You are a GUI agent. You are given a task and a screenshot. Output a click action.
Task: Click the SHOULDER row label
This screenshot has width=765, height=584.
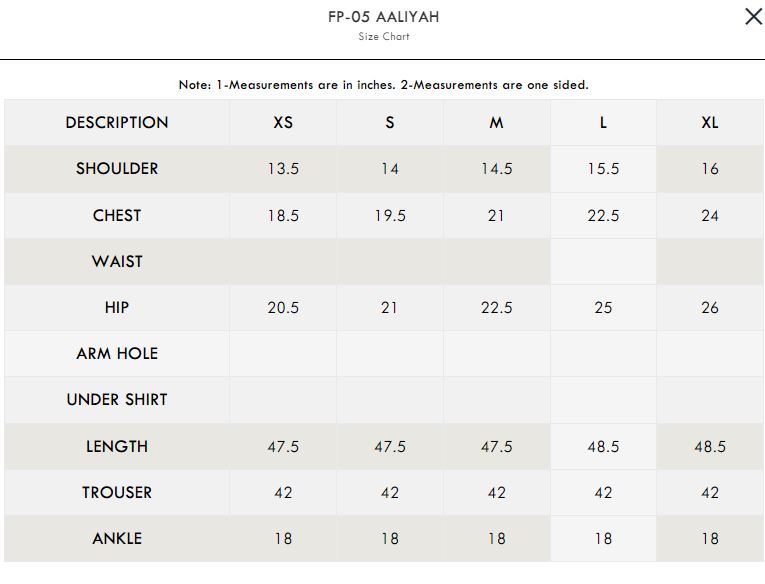117,169
